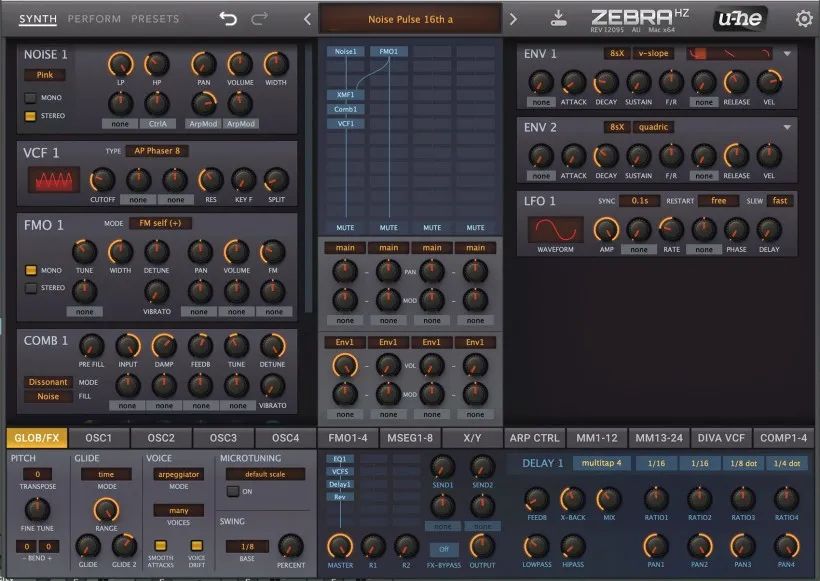
Task: Select the Delay1 effect in FX grid
Action: tap(340, 484)
